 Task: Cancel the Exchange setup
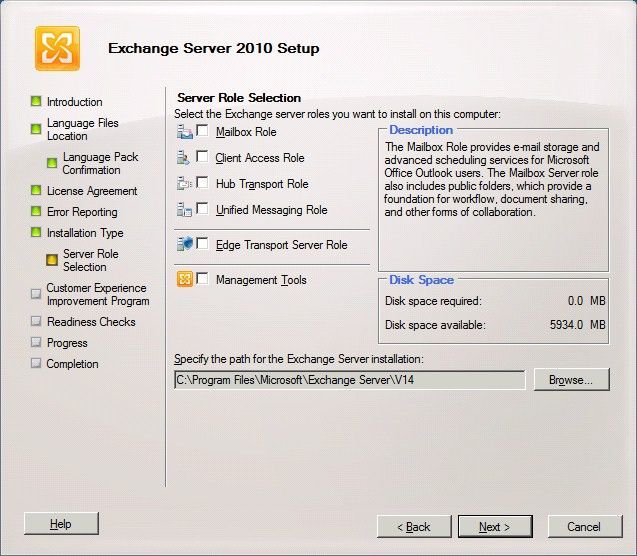pyautogui.click(x=585, y=527)
